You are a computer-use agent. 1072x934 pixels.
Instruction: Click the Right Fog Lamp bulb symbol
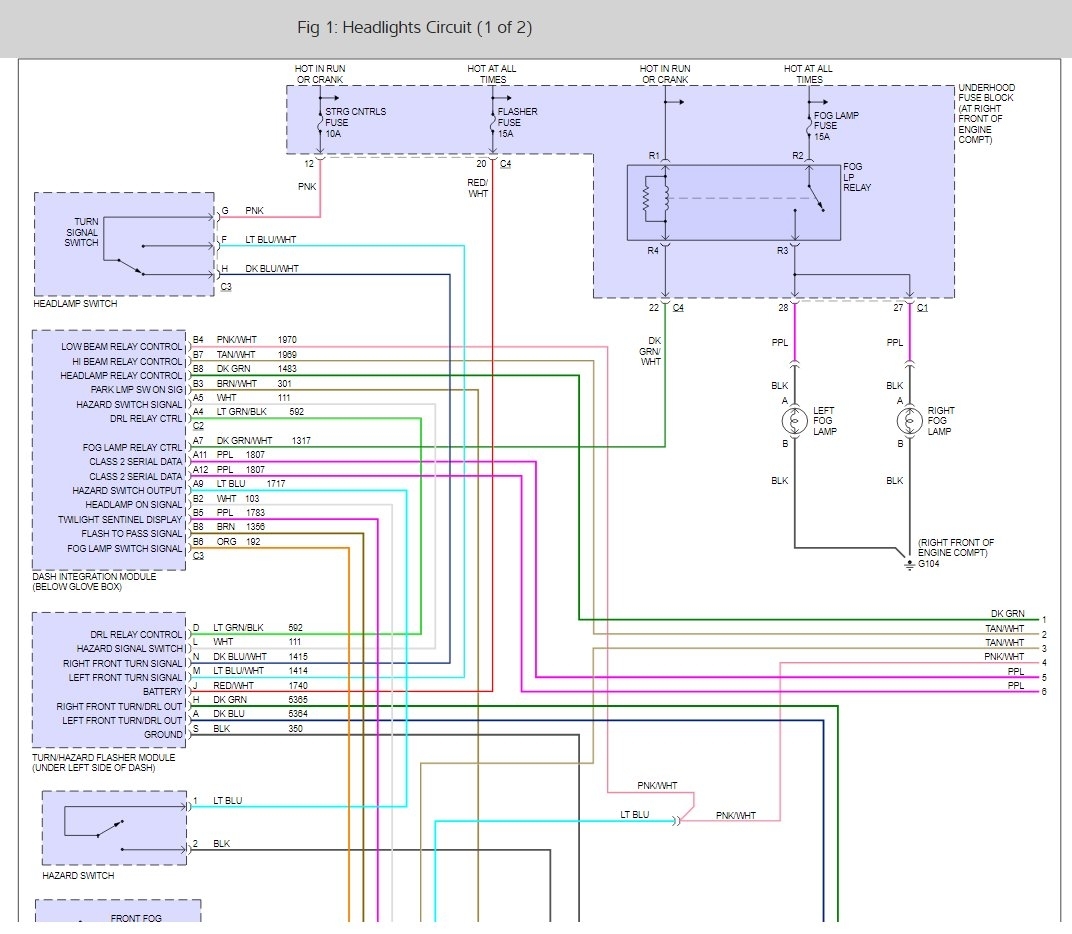(x=909, y=421)
